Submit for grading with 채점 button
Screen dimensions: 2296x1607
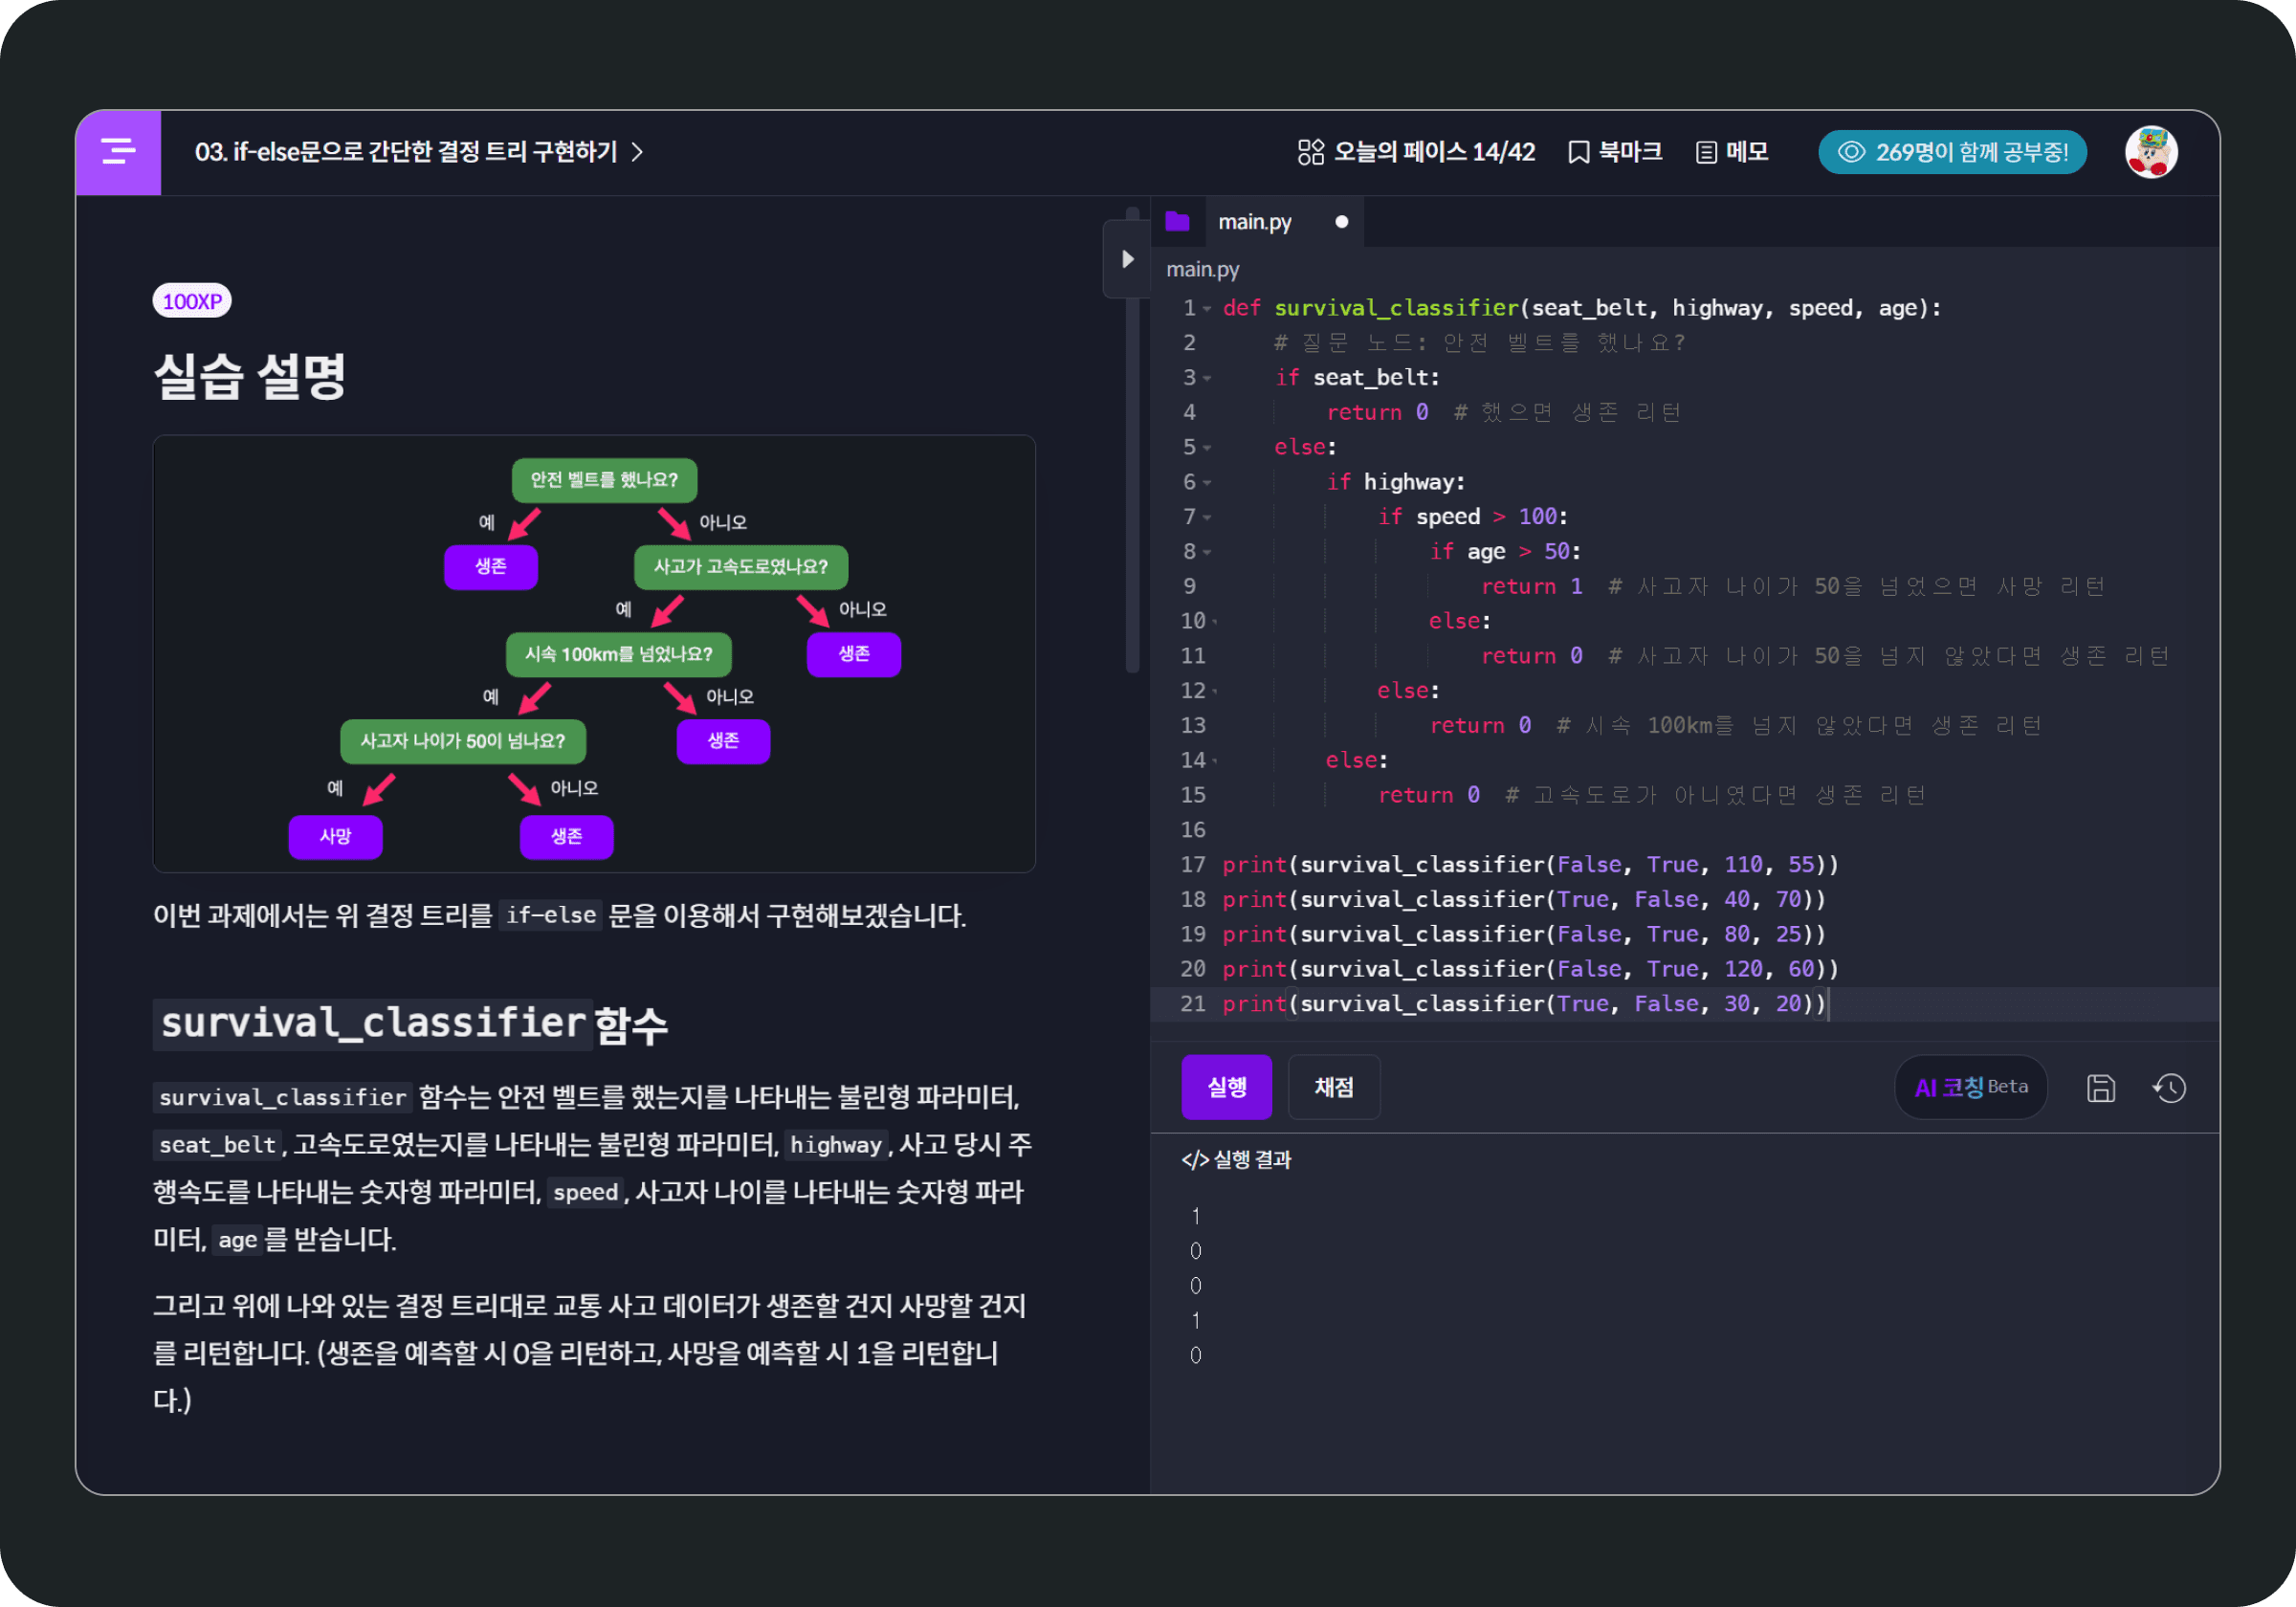(1333, 1087)
